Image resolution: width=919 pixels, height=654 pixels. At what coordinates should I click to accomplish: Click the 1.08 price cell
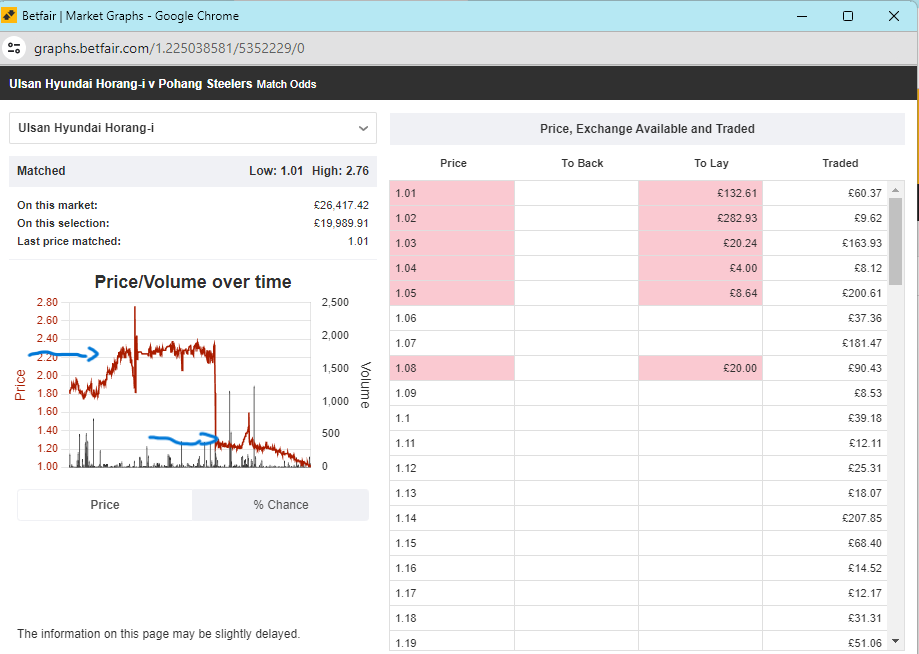click(x=452, y=368)
